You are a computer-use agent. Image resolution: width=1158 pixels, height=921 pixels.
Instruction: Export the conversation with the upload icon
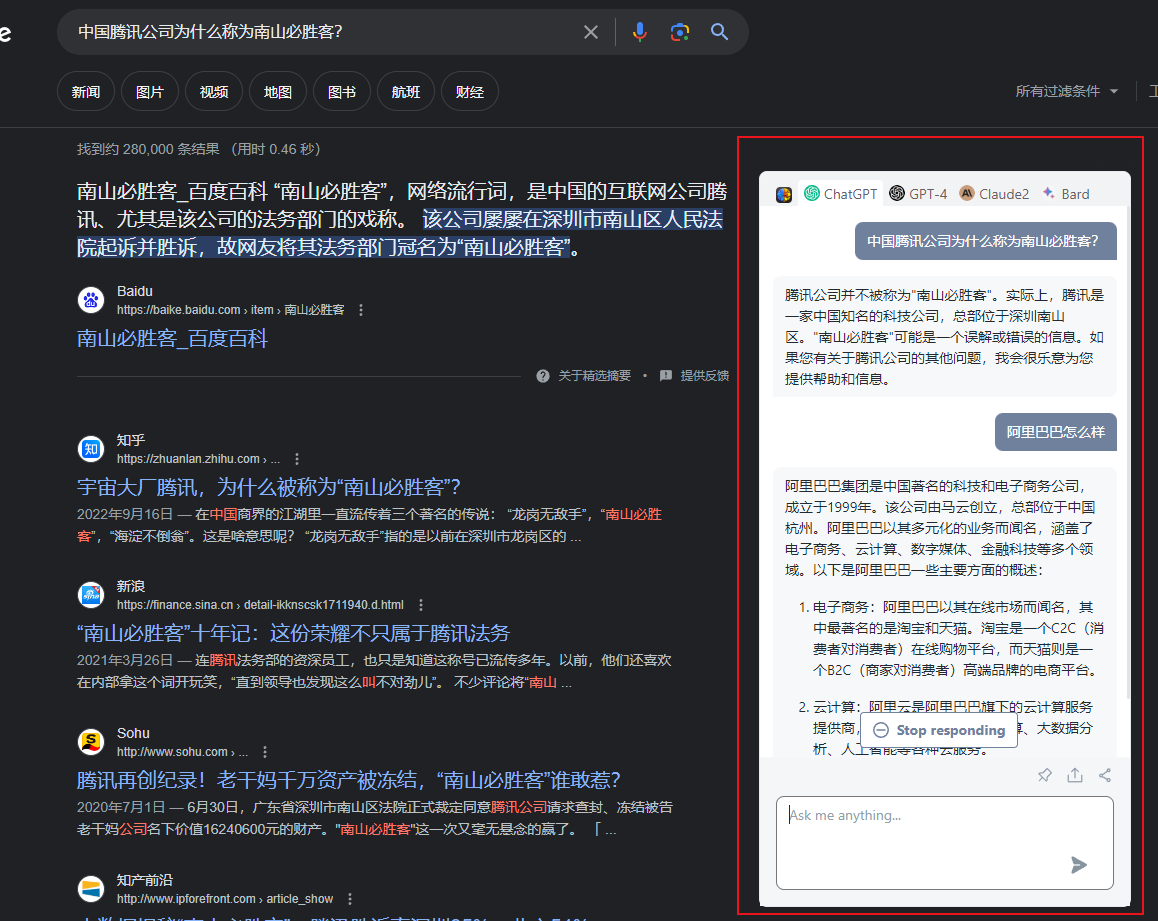click(x=1075, y=775)
